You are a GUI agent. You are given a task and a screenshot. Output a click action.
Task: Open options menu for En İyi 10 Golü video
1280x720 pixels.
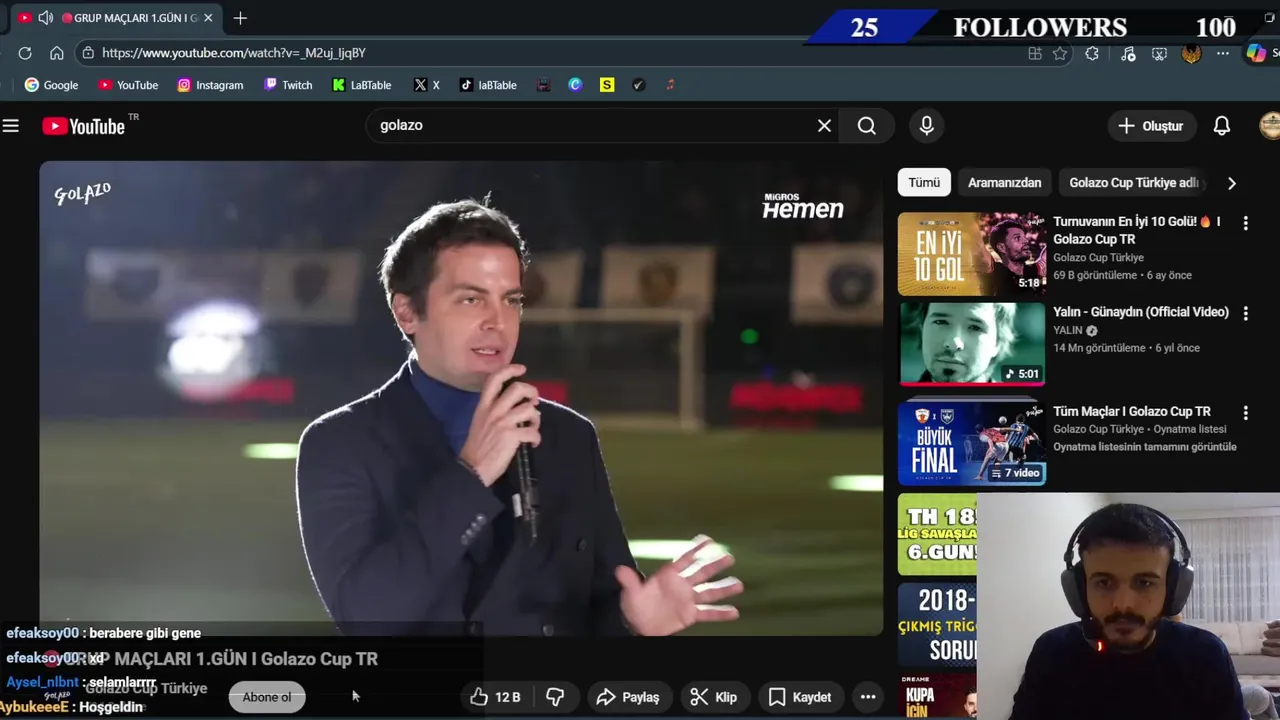coord(1245,223)
